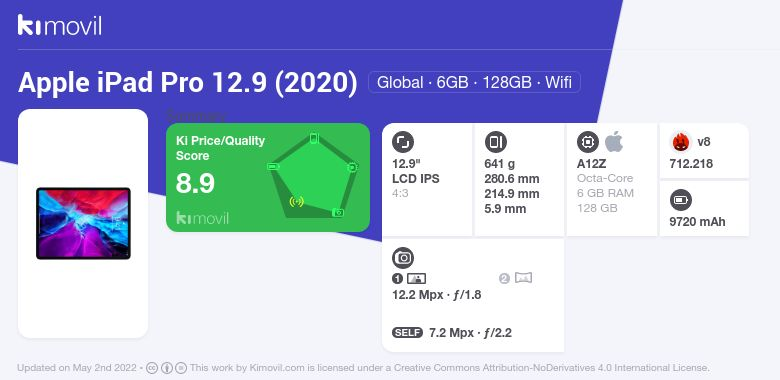Click the processor chip icon
The image size is (780, 380).
coord(587,142)
